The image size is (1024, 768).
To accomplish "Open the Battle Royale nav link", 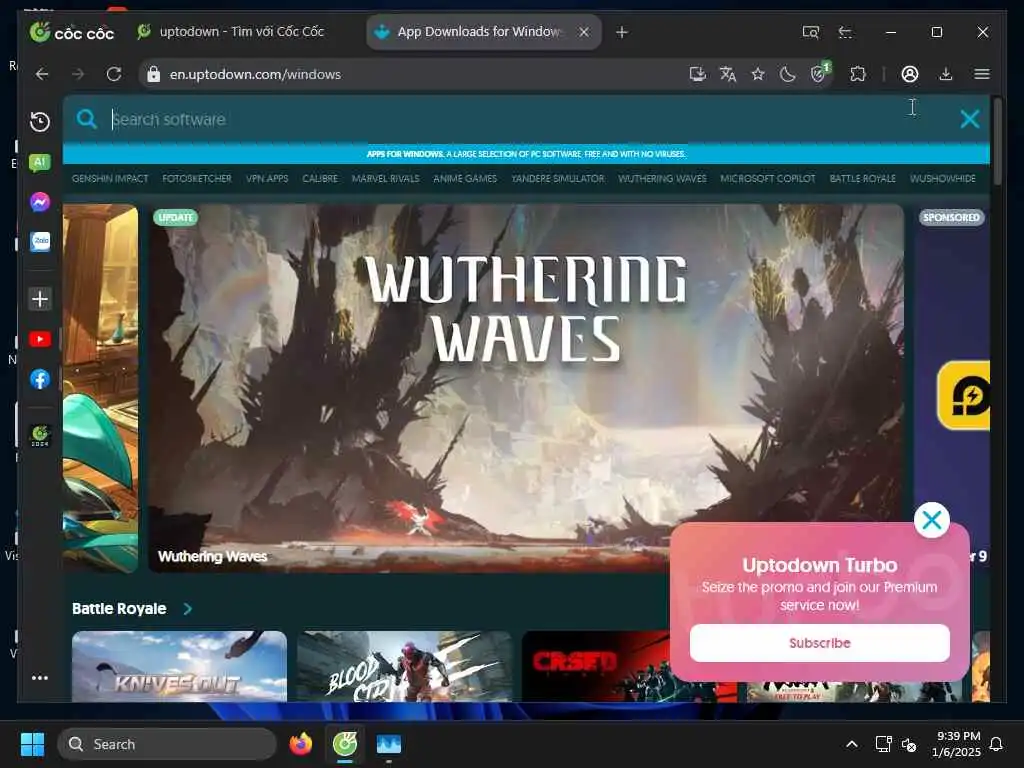I will click(863, 178).
